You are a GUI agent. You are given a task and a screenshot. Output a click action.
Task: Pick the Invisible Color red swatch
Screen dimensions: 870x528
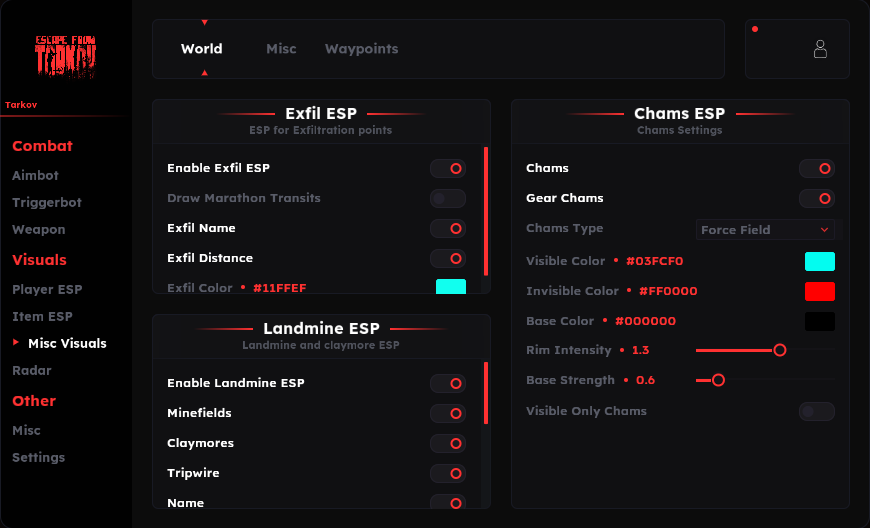click(820, 291)
